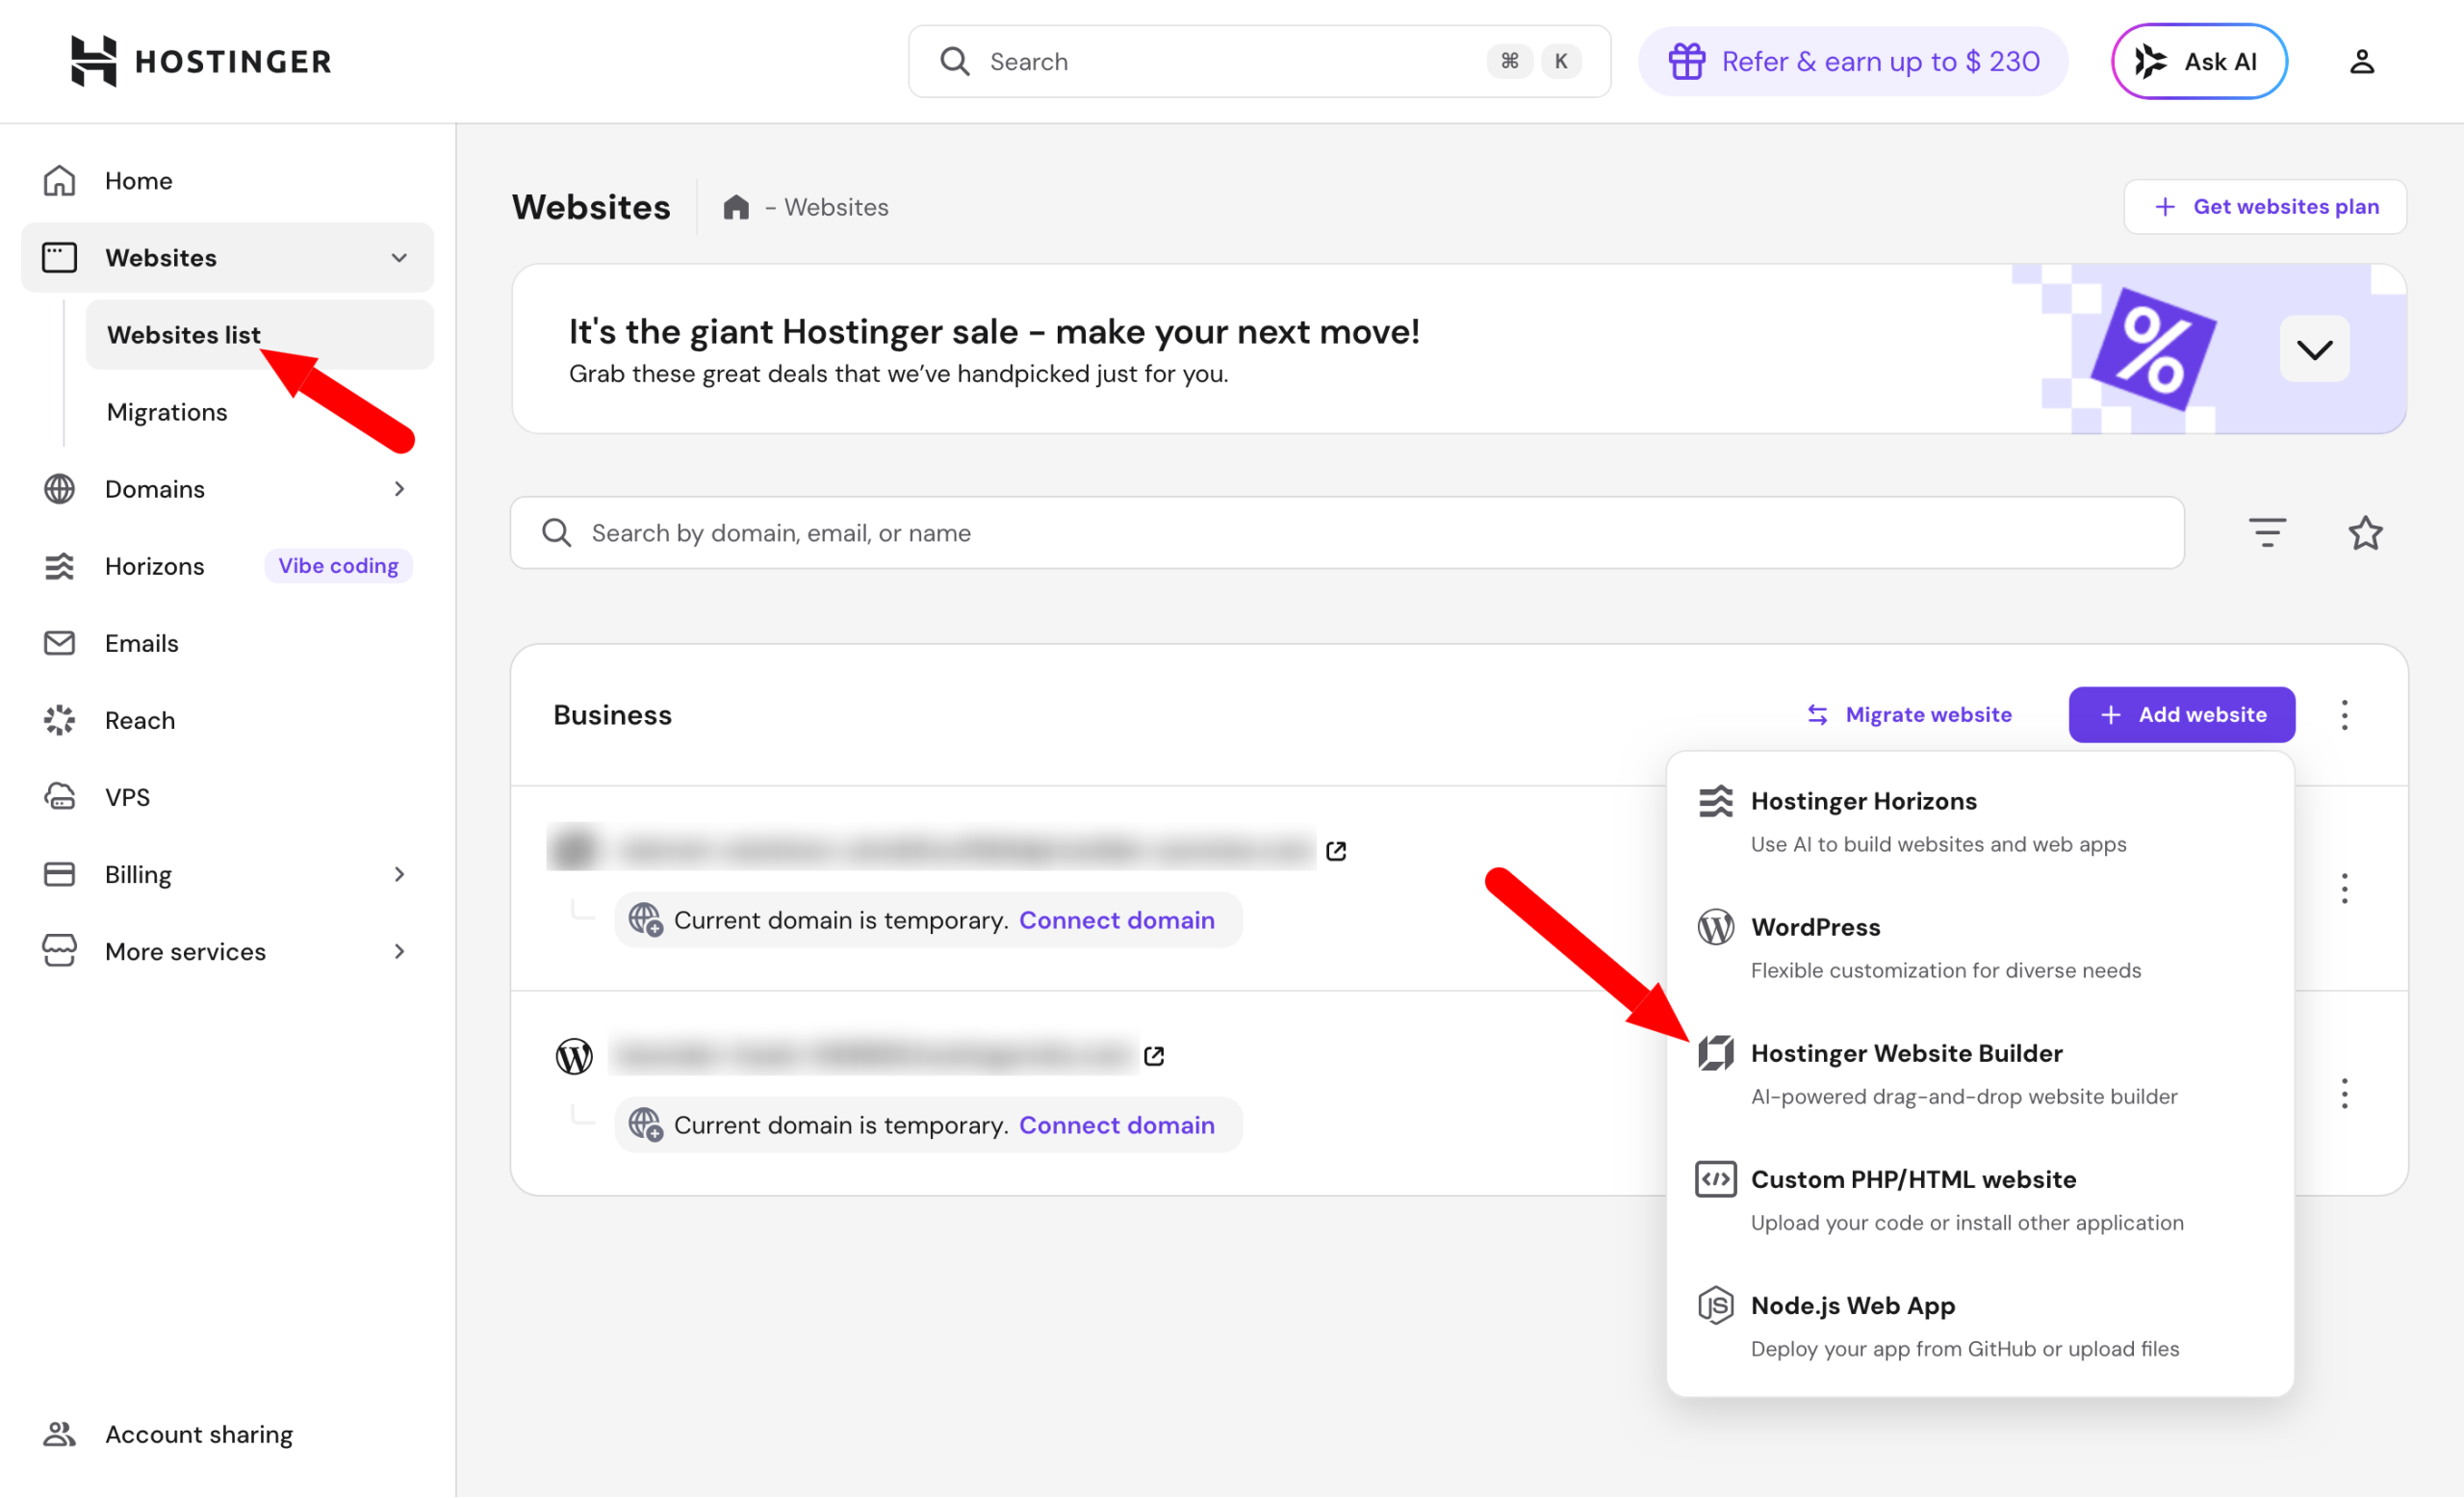
Task: Click the Reach icon in sidebar
Action: tap(59, 720)
